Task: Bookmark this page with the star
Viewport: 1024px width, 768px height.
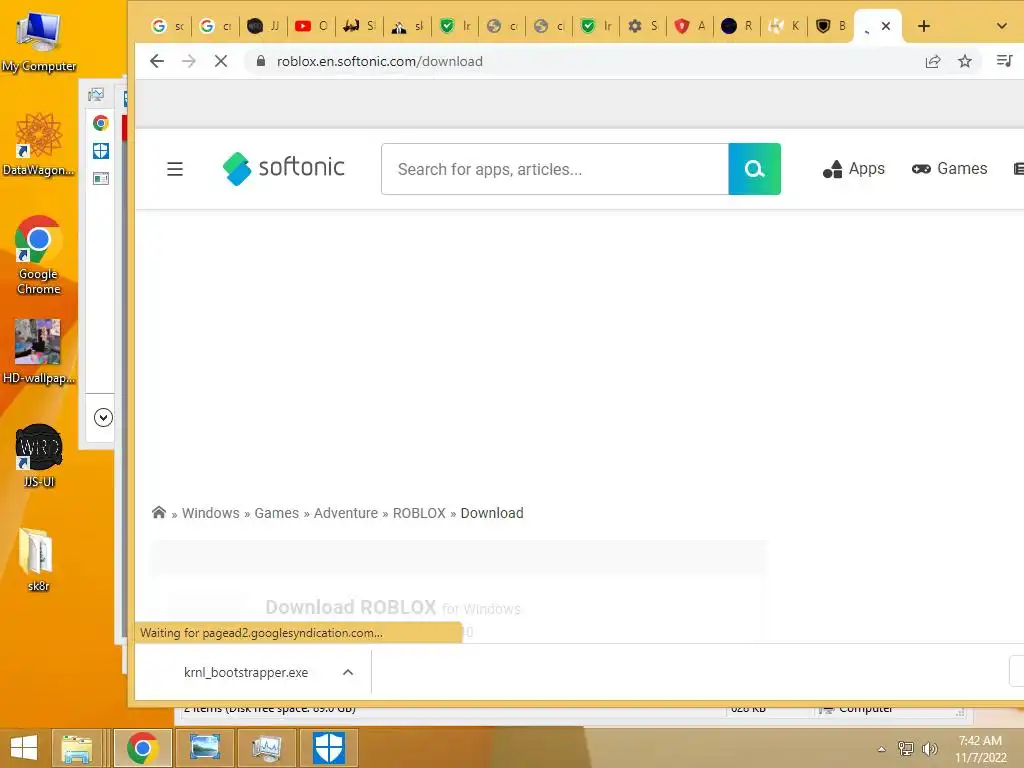Action: (x=965, y=61)
